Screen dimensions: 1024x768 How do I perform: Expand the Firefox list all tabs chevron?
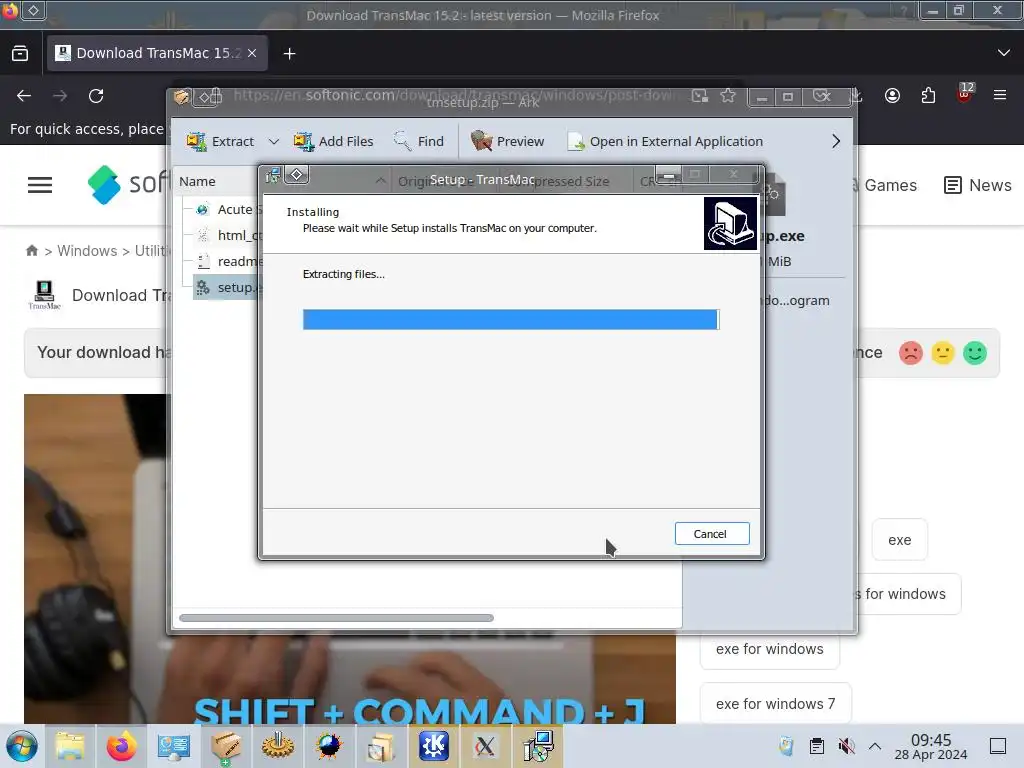[1004, 53]
